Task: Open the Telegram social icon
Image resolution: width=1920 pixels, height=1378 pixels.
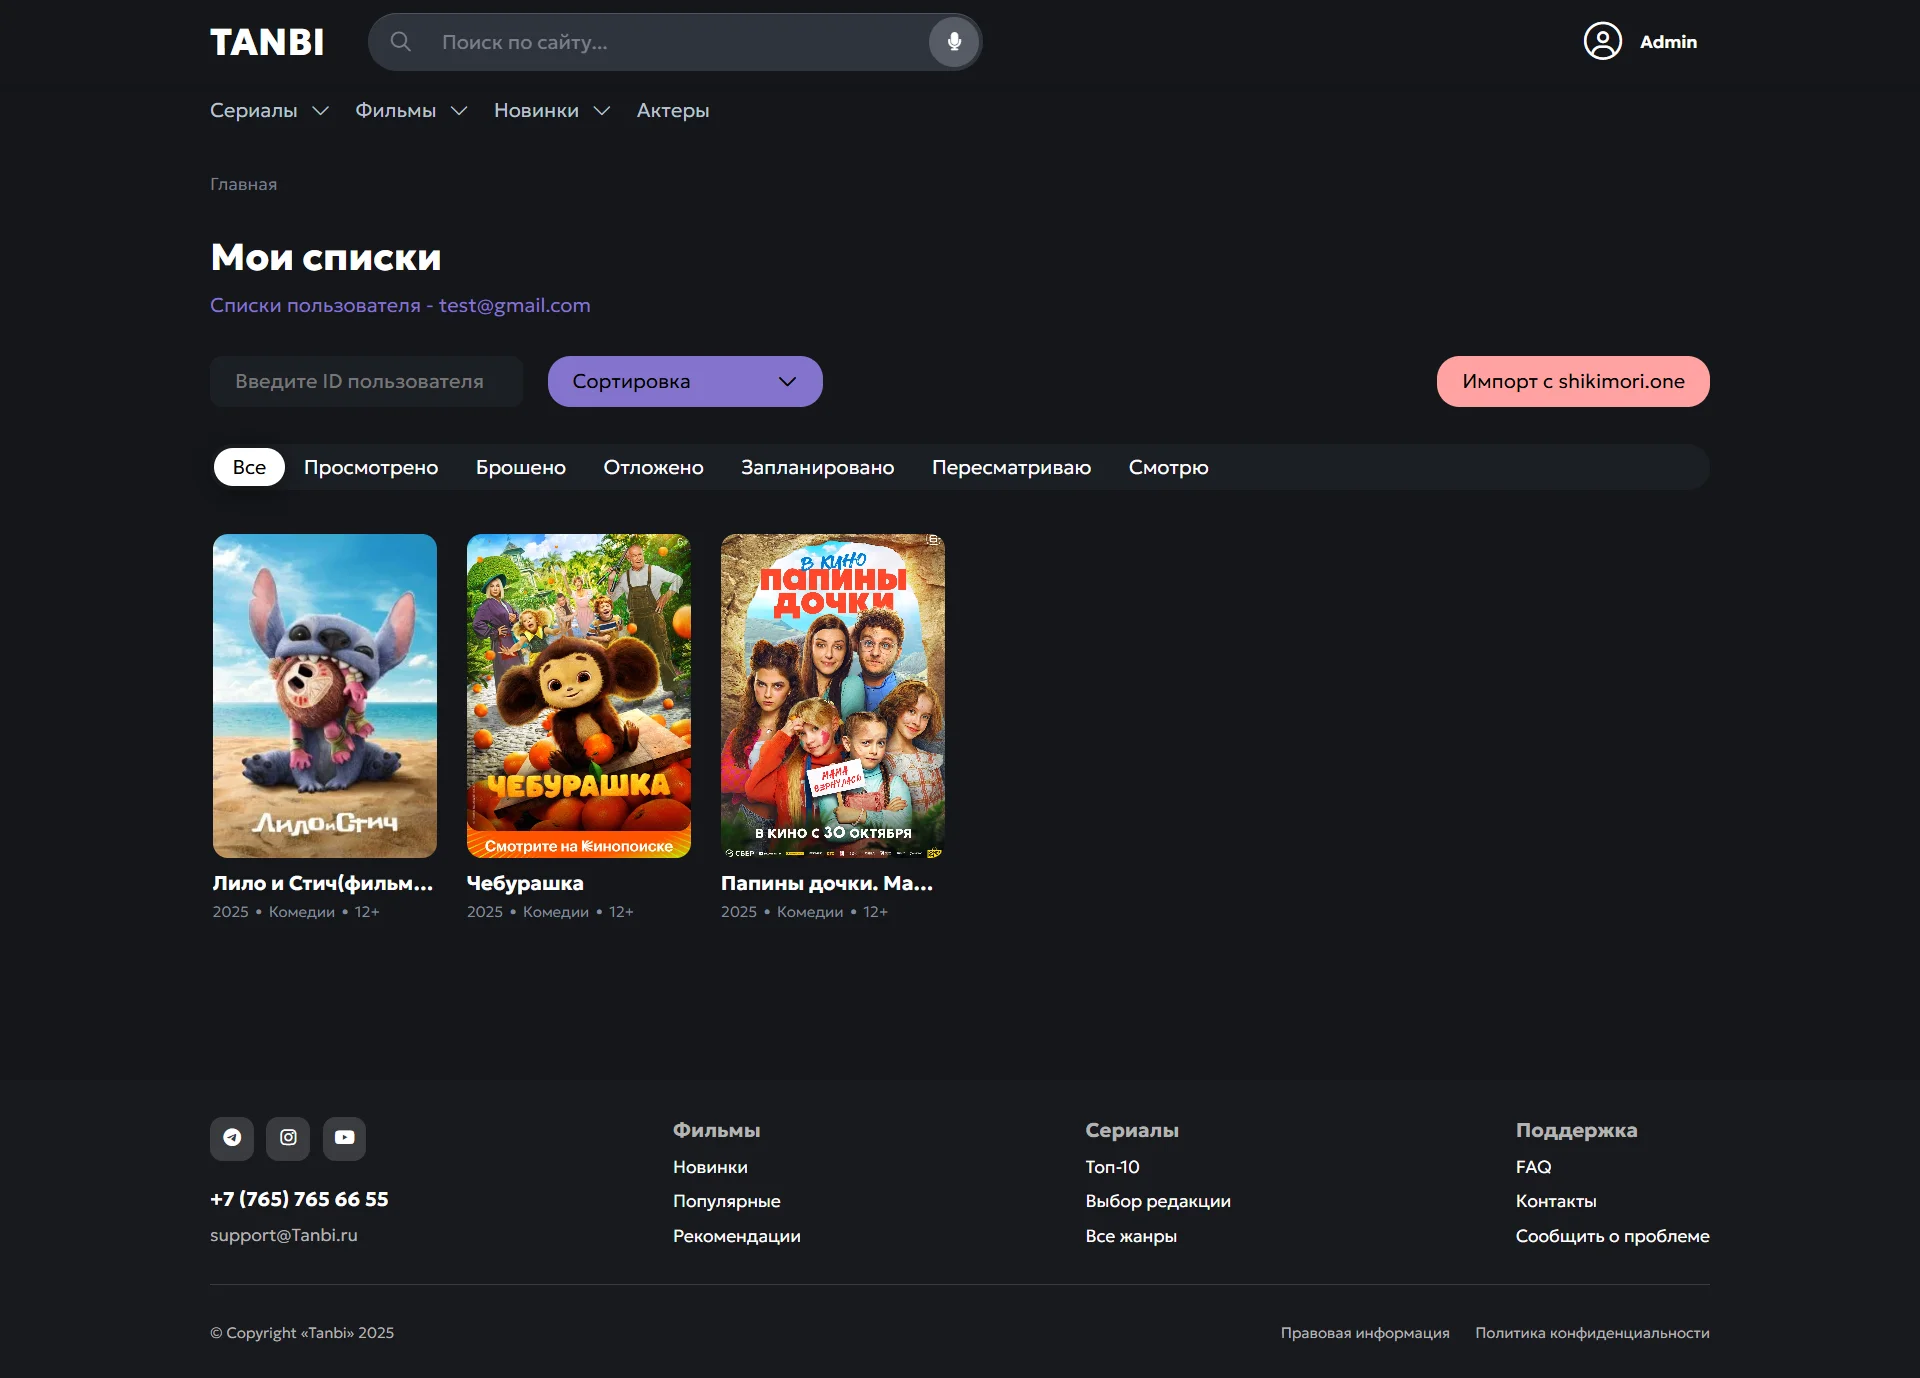Action: click(x=232, y=1138)
